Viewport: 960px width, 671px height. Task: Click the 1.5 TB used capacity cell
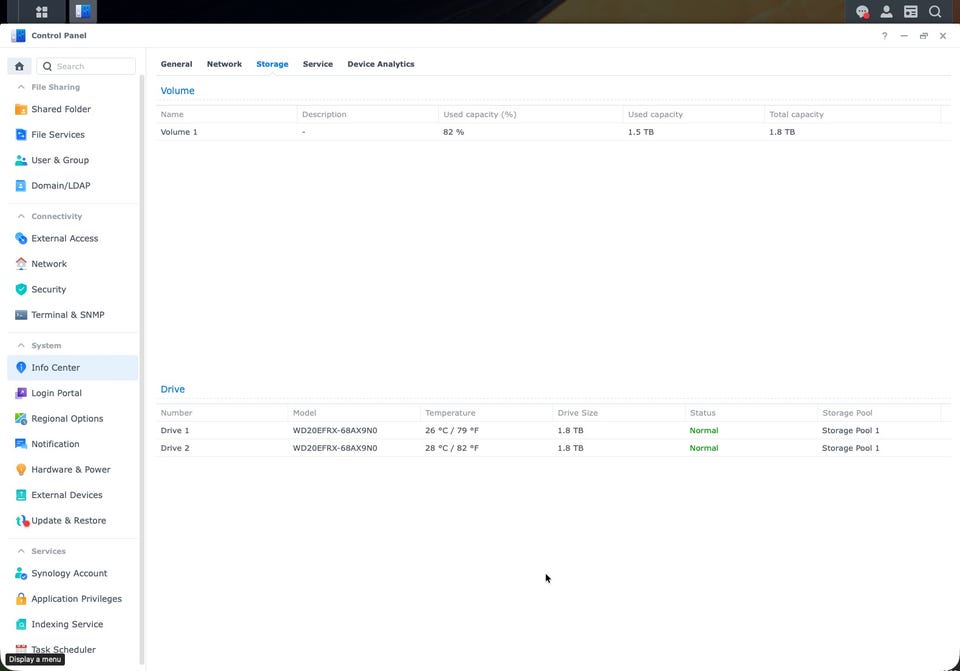(x=640, y=132)
